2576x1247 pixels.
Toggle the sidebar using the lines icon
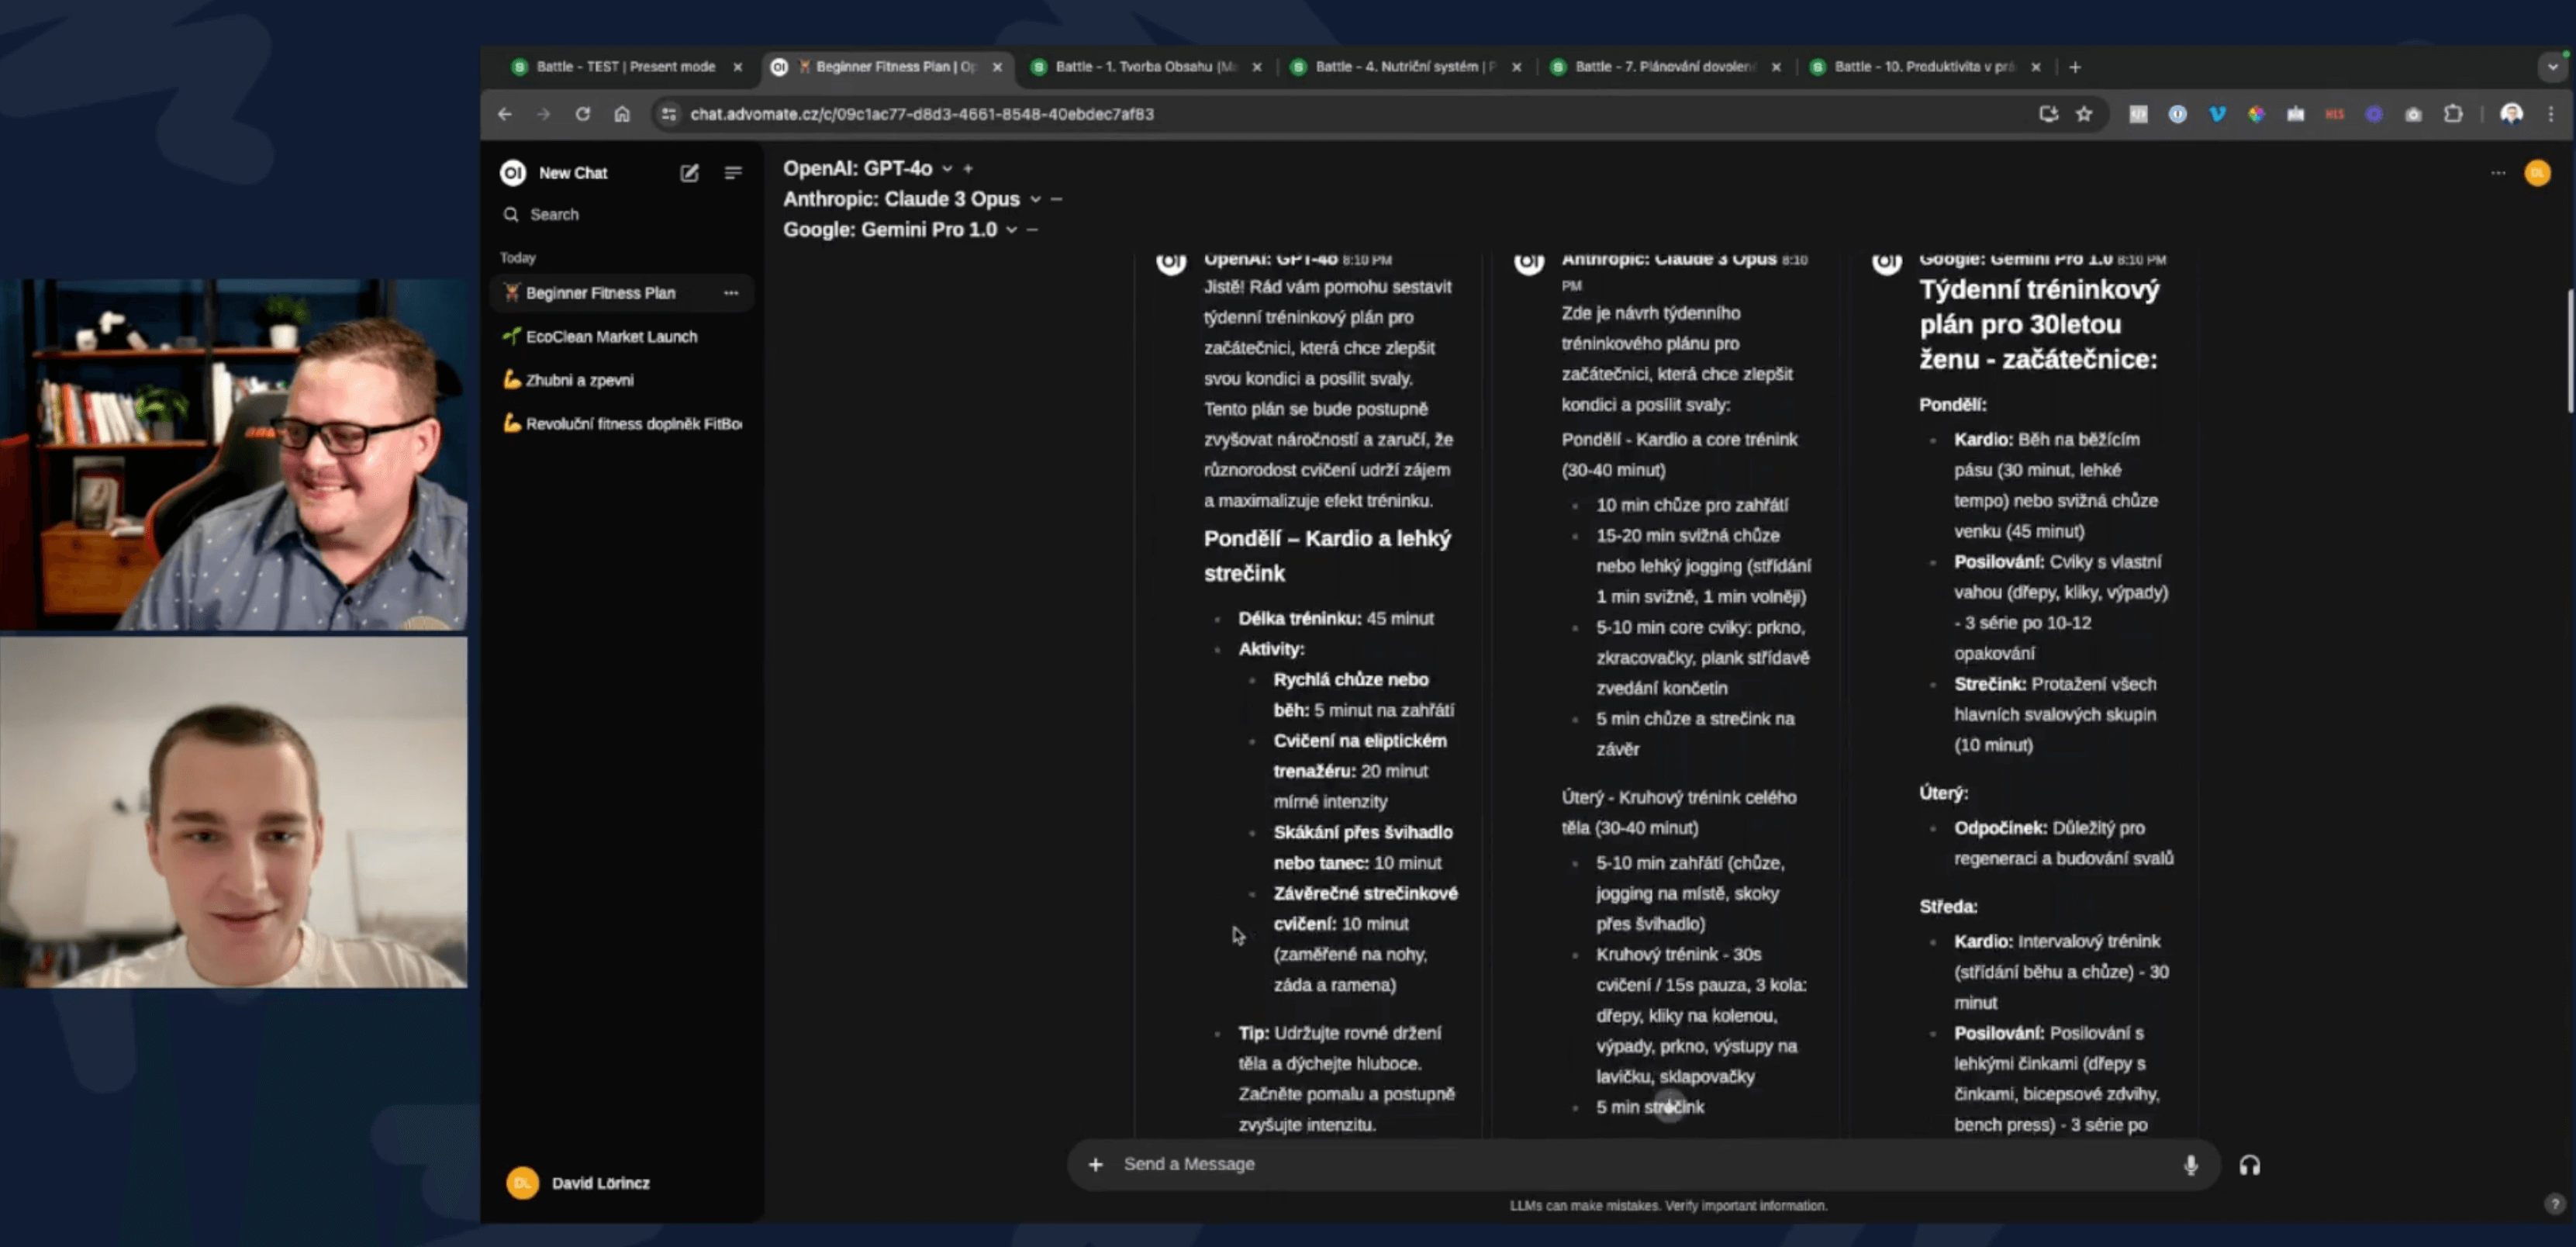pyautogui.click(x=733, y=173)
